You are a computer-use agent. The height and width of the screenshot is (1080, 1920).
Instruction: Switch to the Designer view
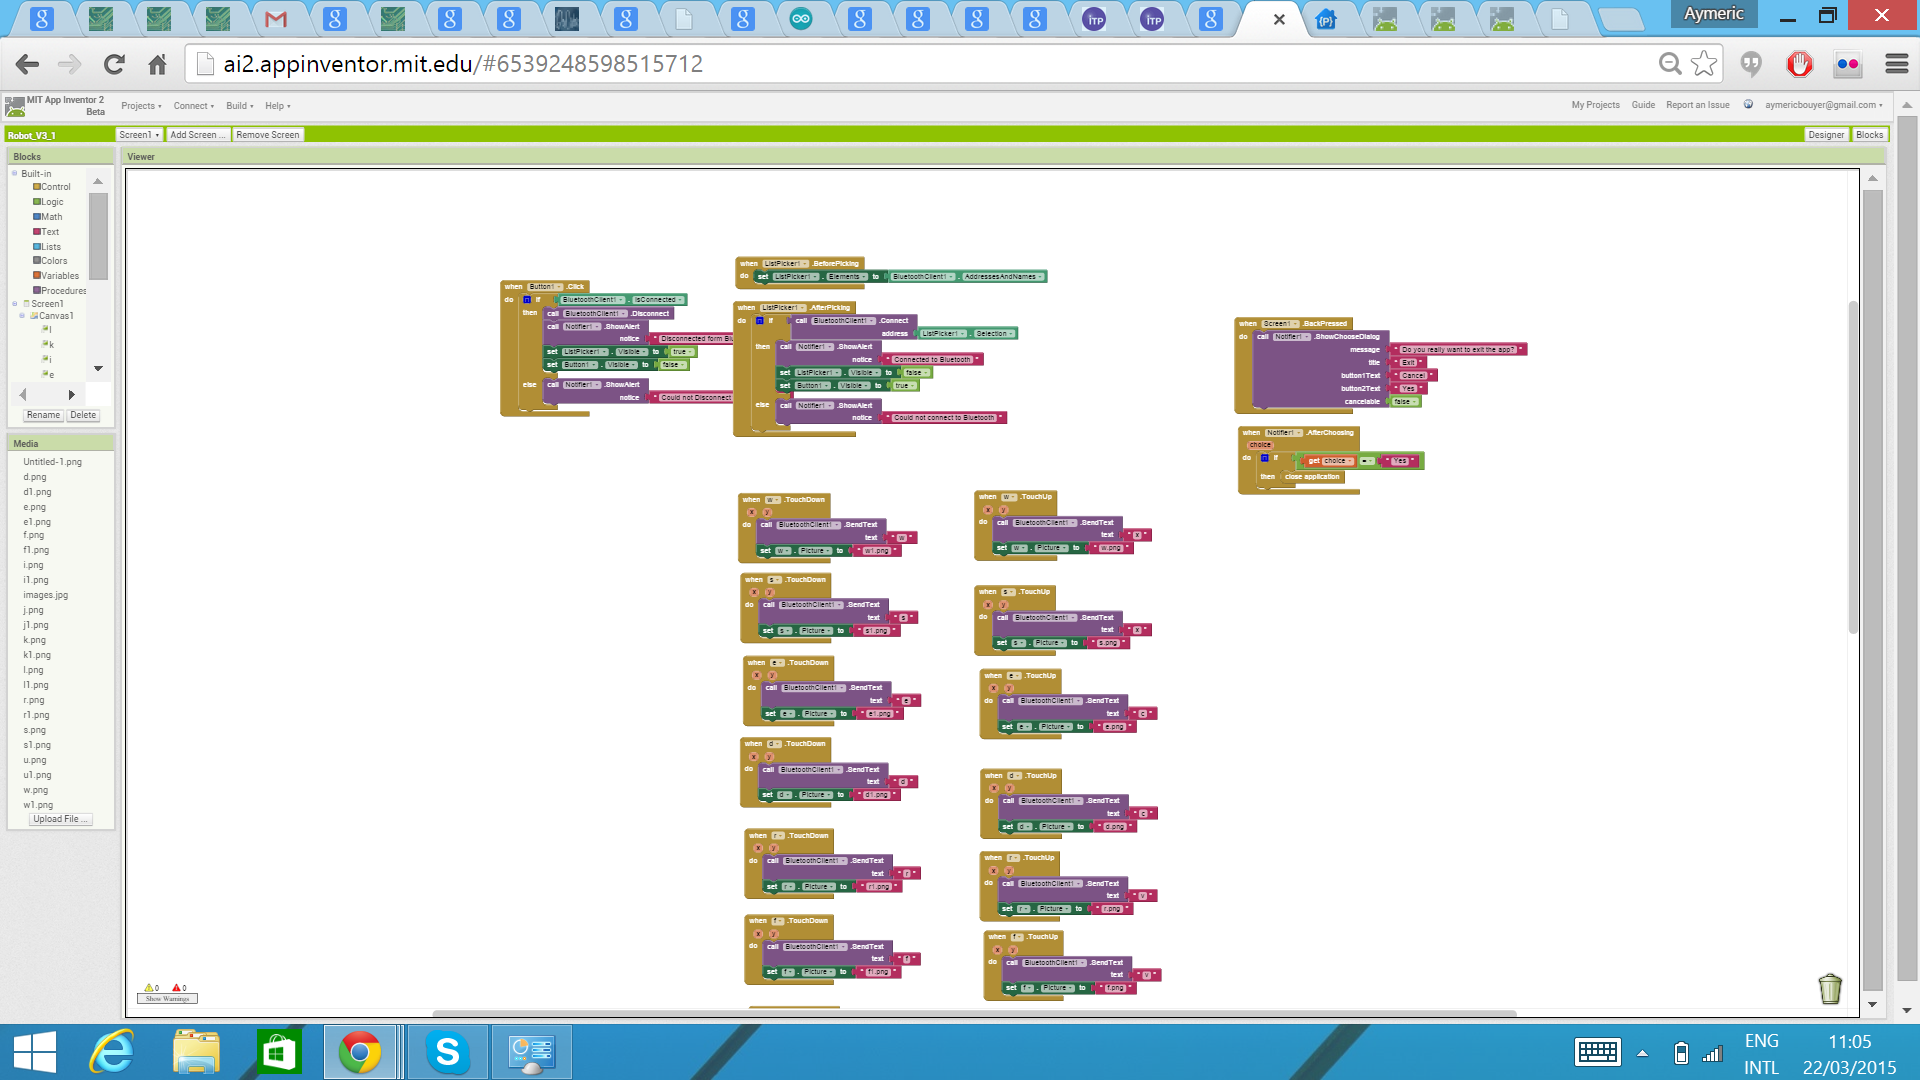coord(1826,135)
